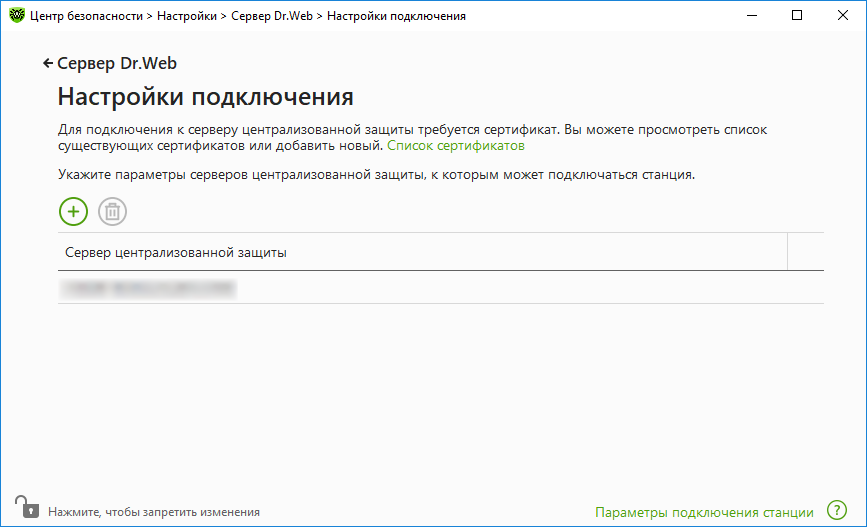Click the green plus add server icon
867x527 pixels.
[x=74, y=211]
